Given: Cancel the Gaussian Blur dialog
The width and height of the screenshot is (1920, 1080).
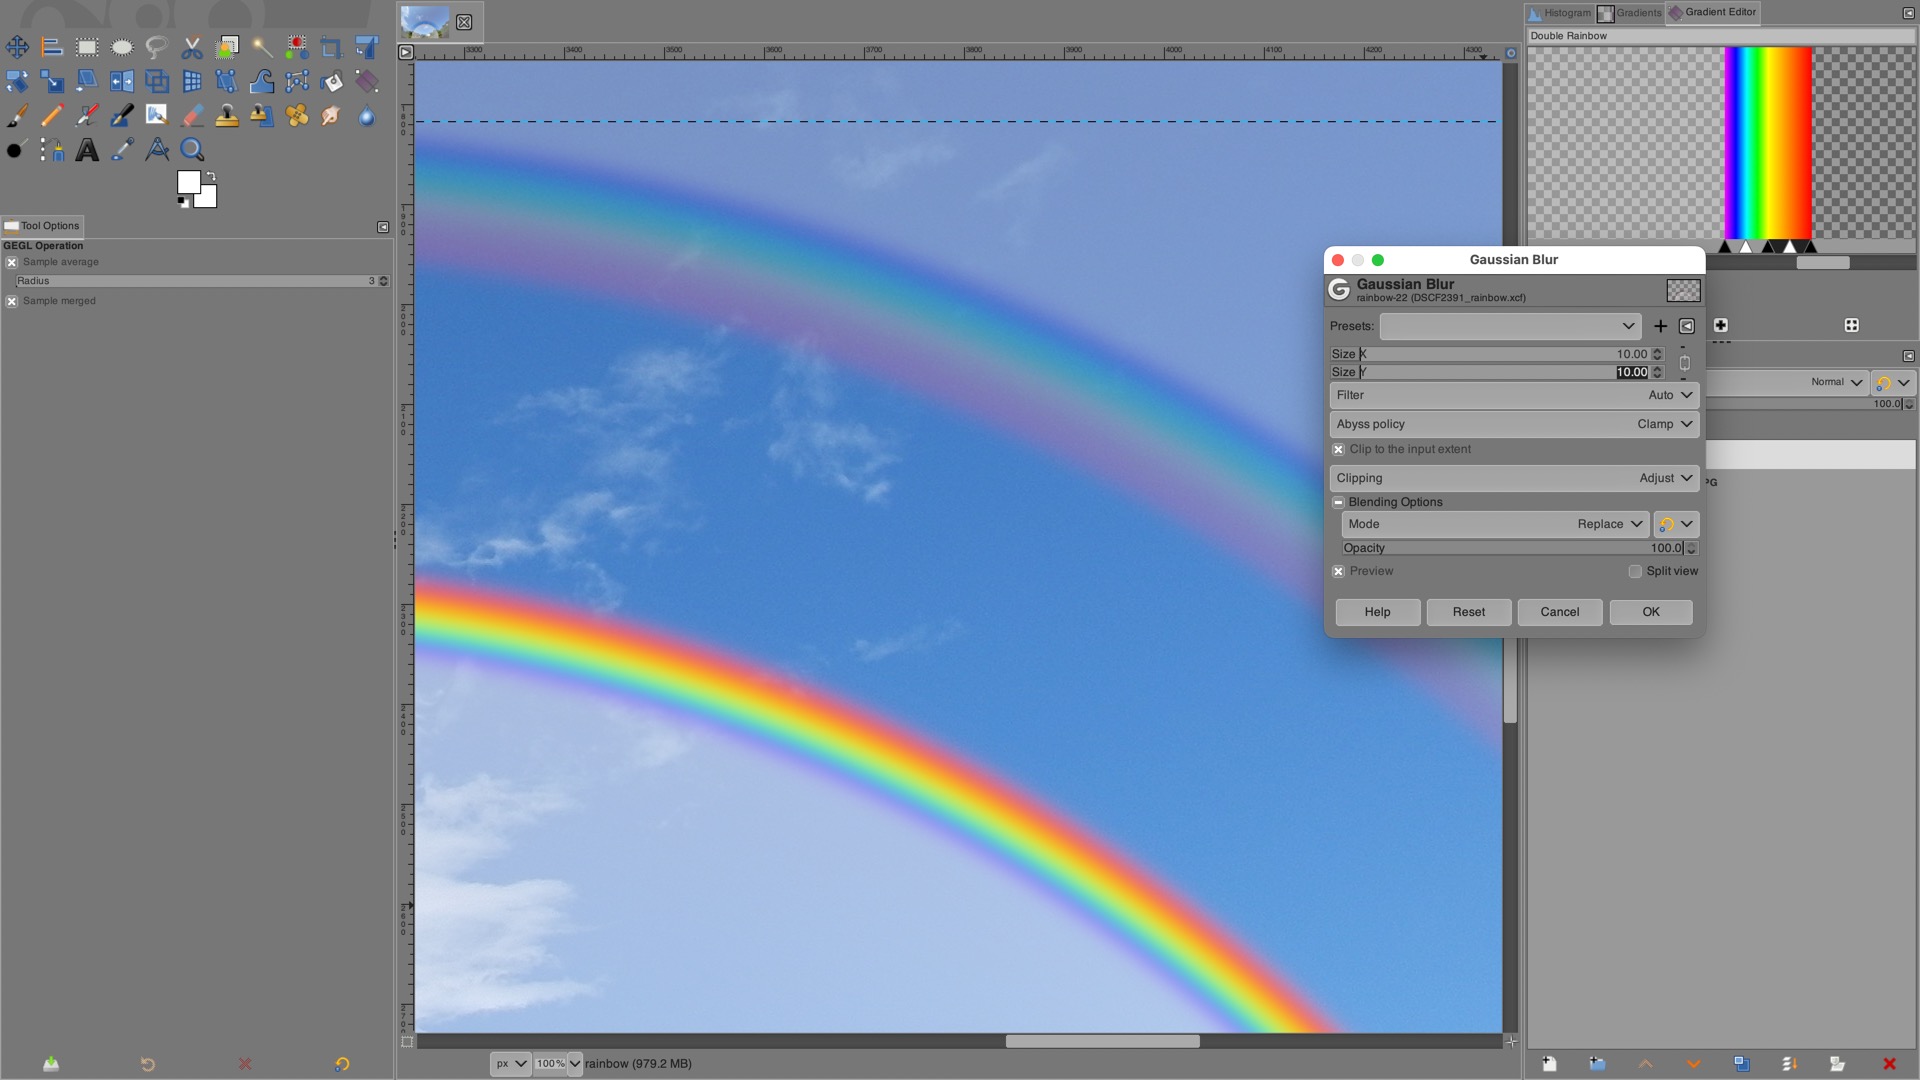Looking at the screenshot, I should click(1559, 612).
